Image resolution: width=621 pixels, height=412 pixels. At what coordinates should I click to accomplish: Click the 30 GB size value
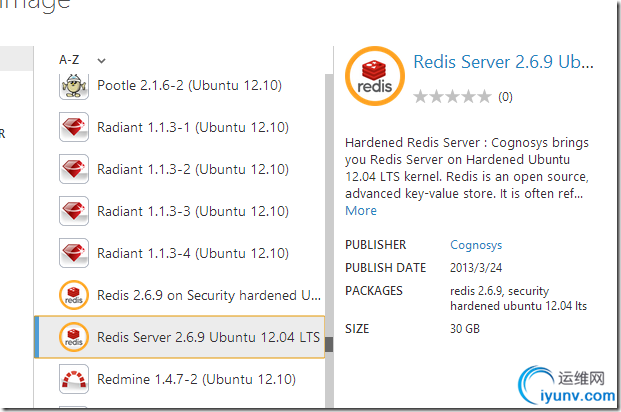tap(465, 328)
